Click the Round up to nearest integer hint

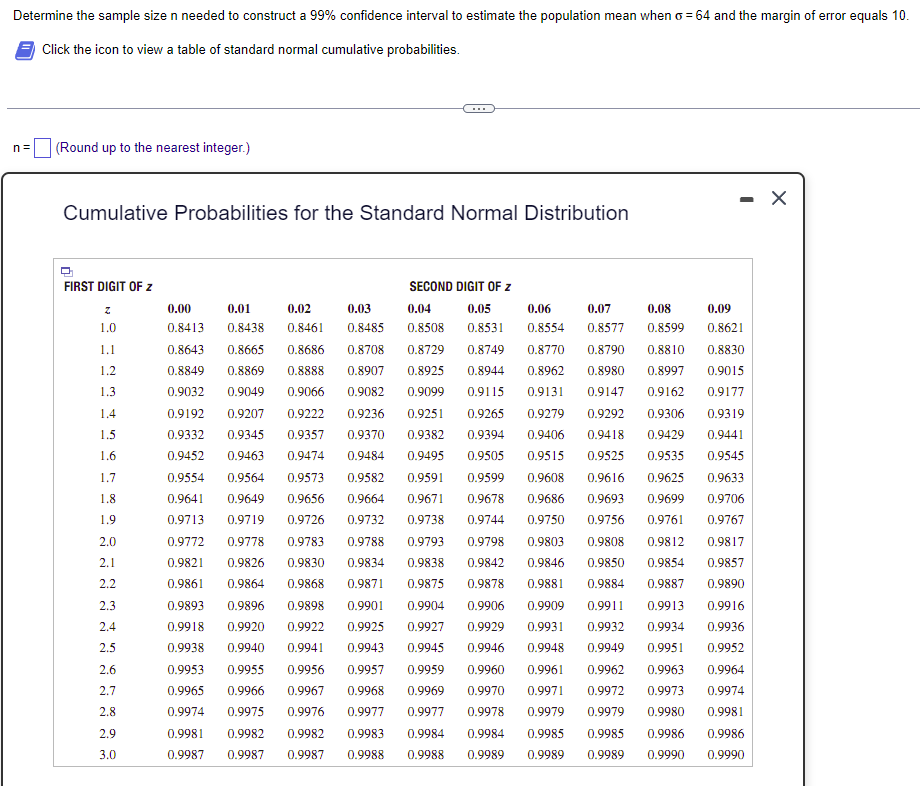(153, 148)
